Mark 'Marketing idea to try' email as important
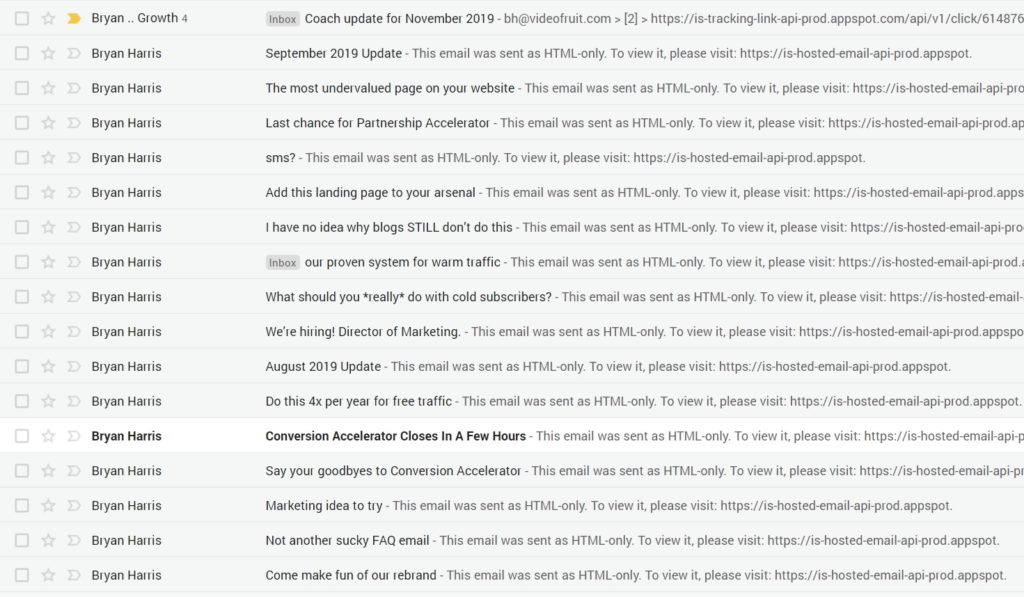Viewport: 1024px width, 597px height. click(x=74, y=506)
